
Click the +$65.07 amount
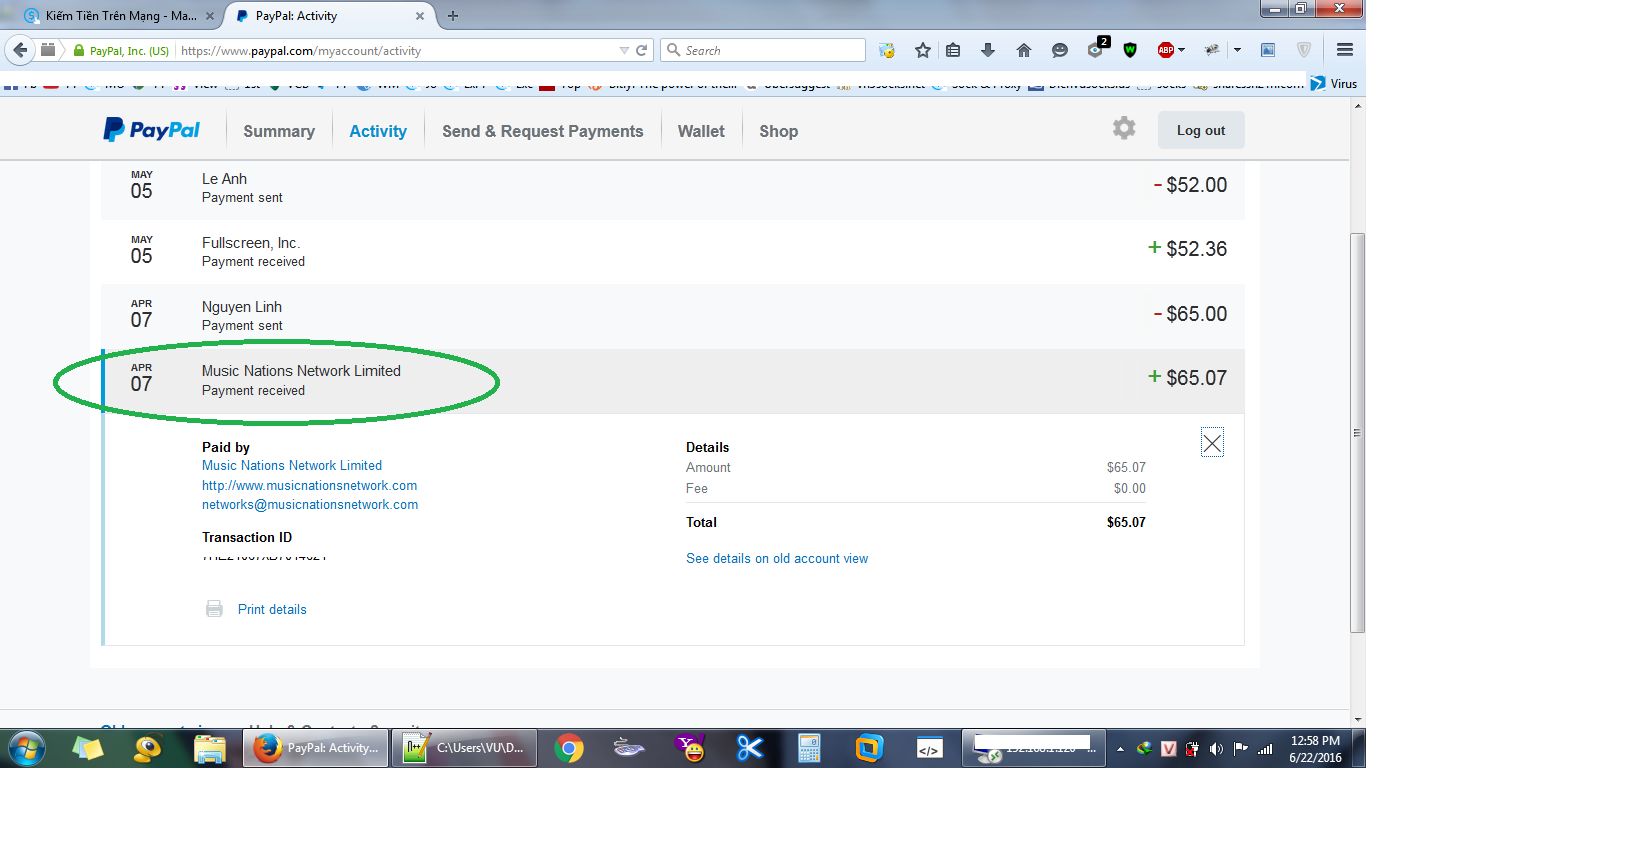click(x=1187, y=378)
